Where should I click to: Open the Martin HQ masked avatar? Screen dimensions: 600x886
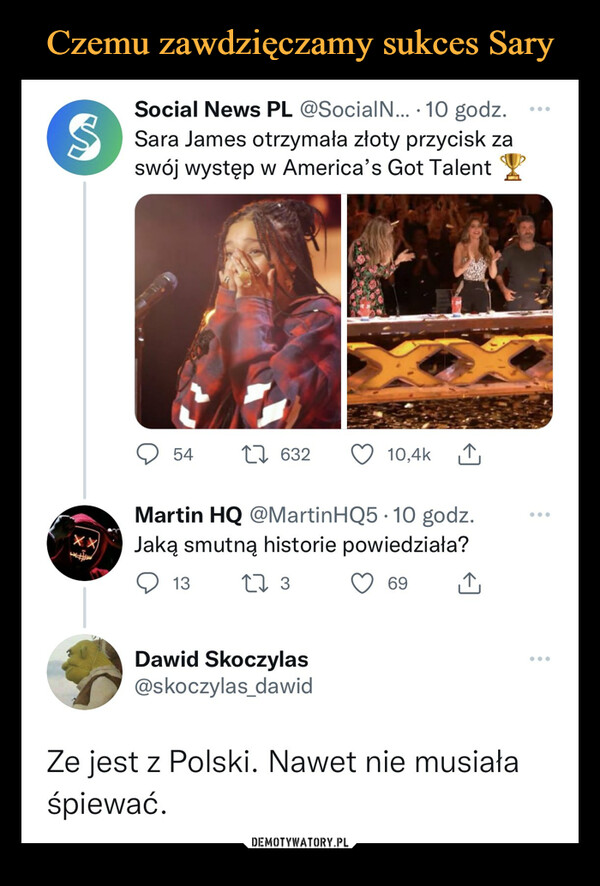coord(84,543)
